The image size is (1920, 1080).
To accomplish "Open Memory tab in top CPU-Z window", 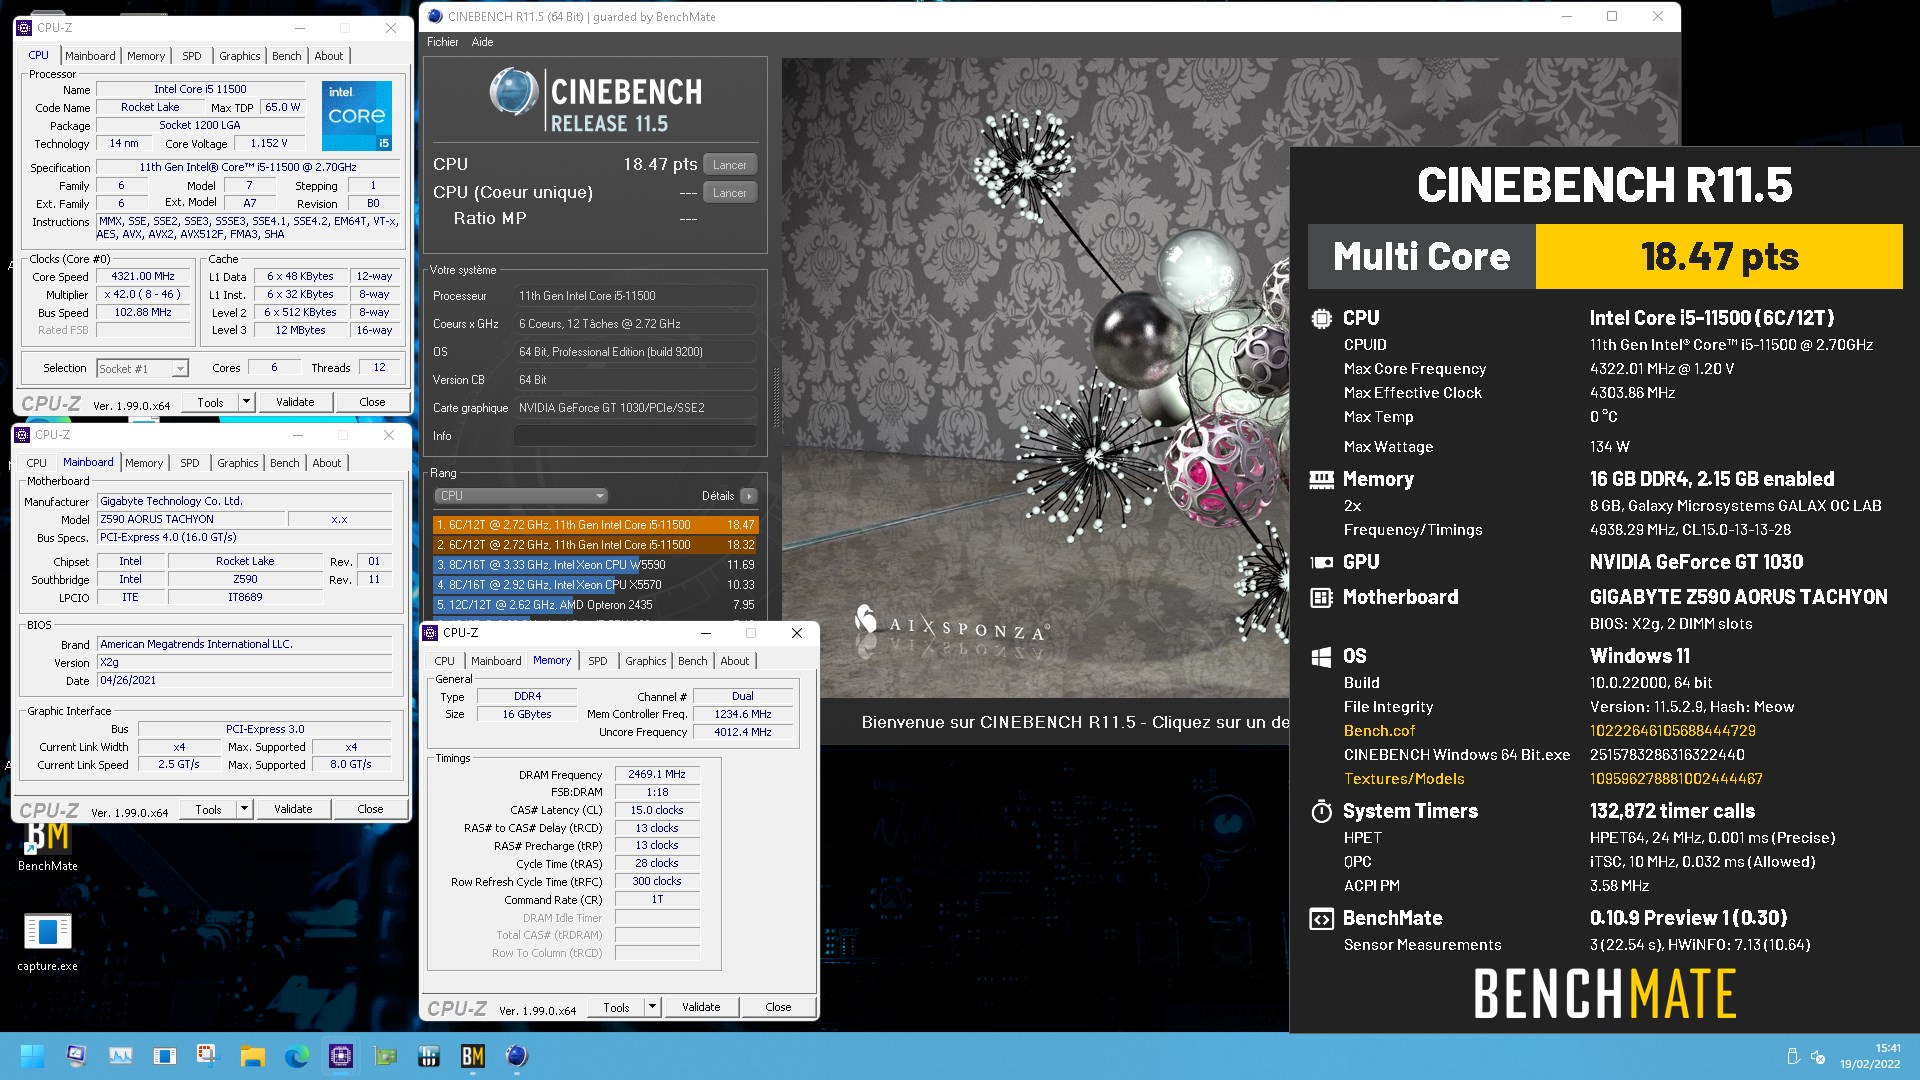I will pyautogui.click(x=146, y=56).
